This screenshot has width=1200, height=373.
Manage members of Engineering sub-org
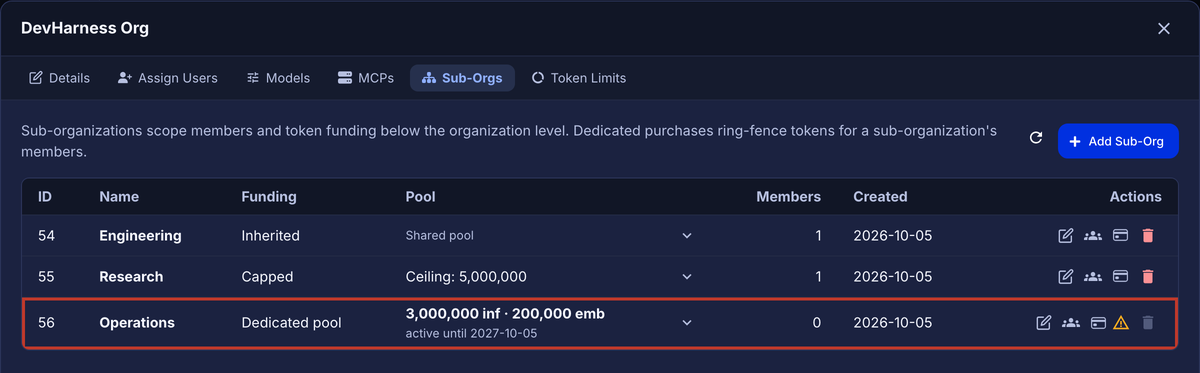pos(1093,236)
